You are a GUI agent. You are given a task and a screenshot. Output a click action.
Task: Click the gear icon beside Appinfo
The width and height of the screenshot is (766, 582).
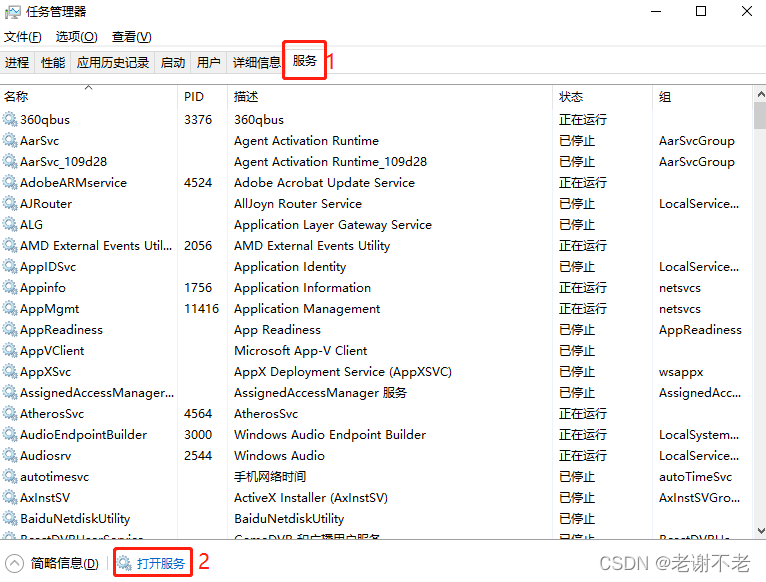(10, 287)
